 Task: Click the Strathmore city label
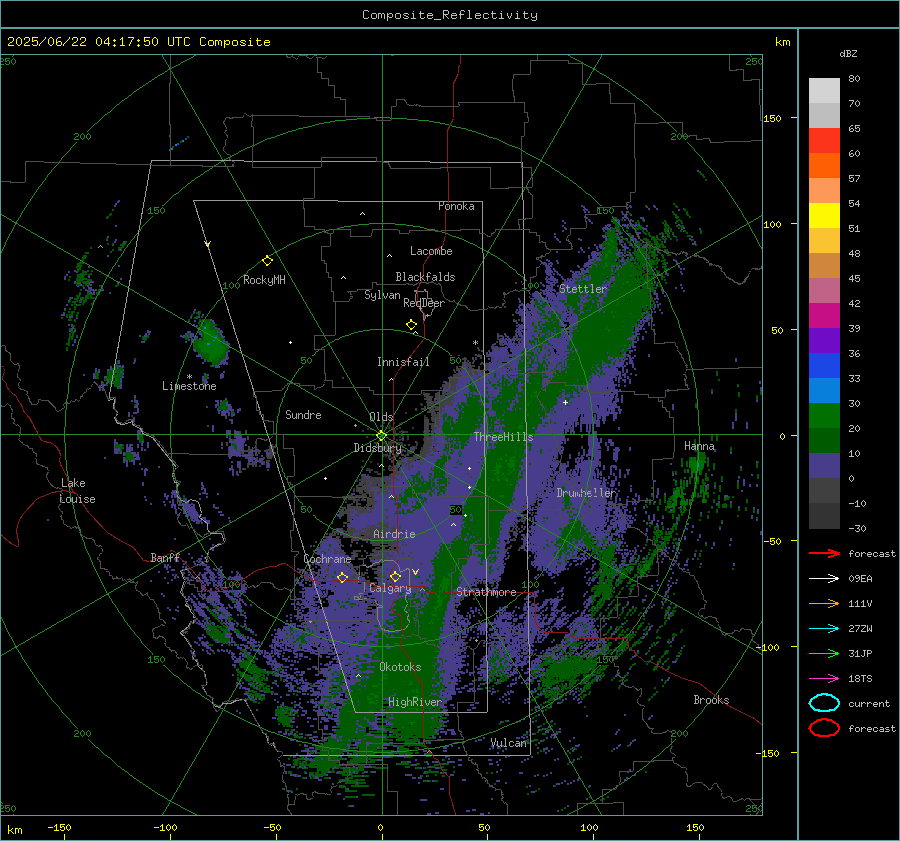pos(486,592)
